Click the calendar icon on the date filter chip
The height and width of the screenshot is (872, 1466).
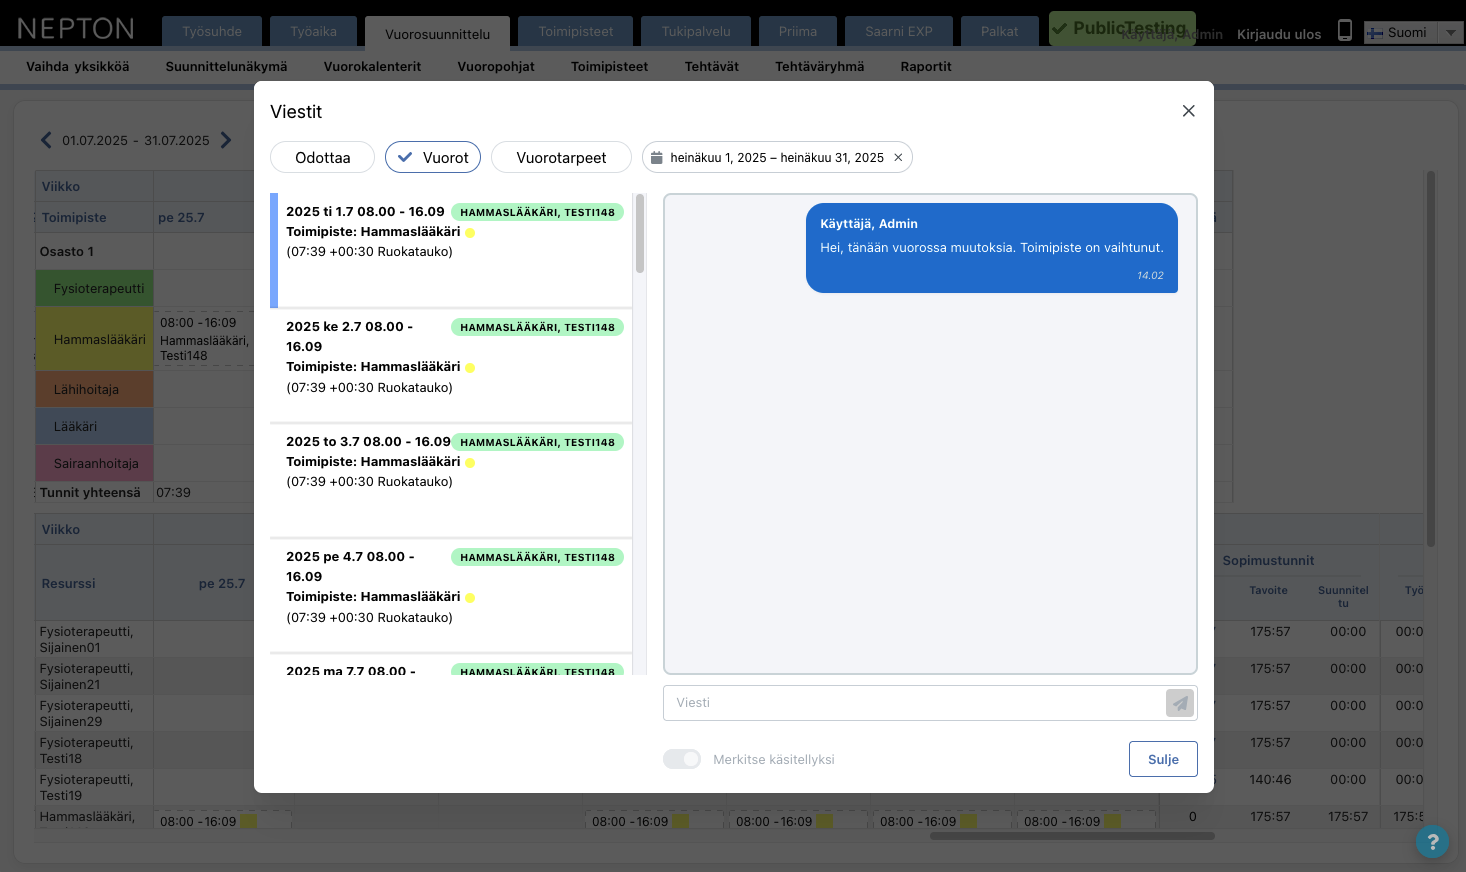tap(658, 157)
